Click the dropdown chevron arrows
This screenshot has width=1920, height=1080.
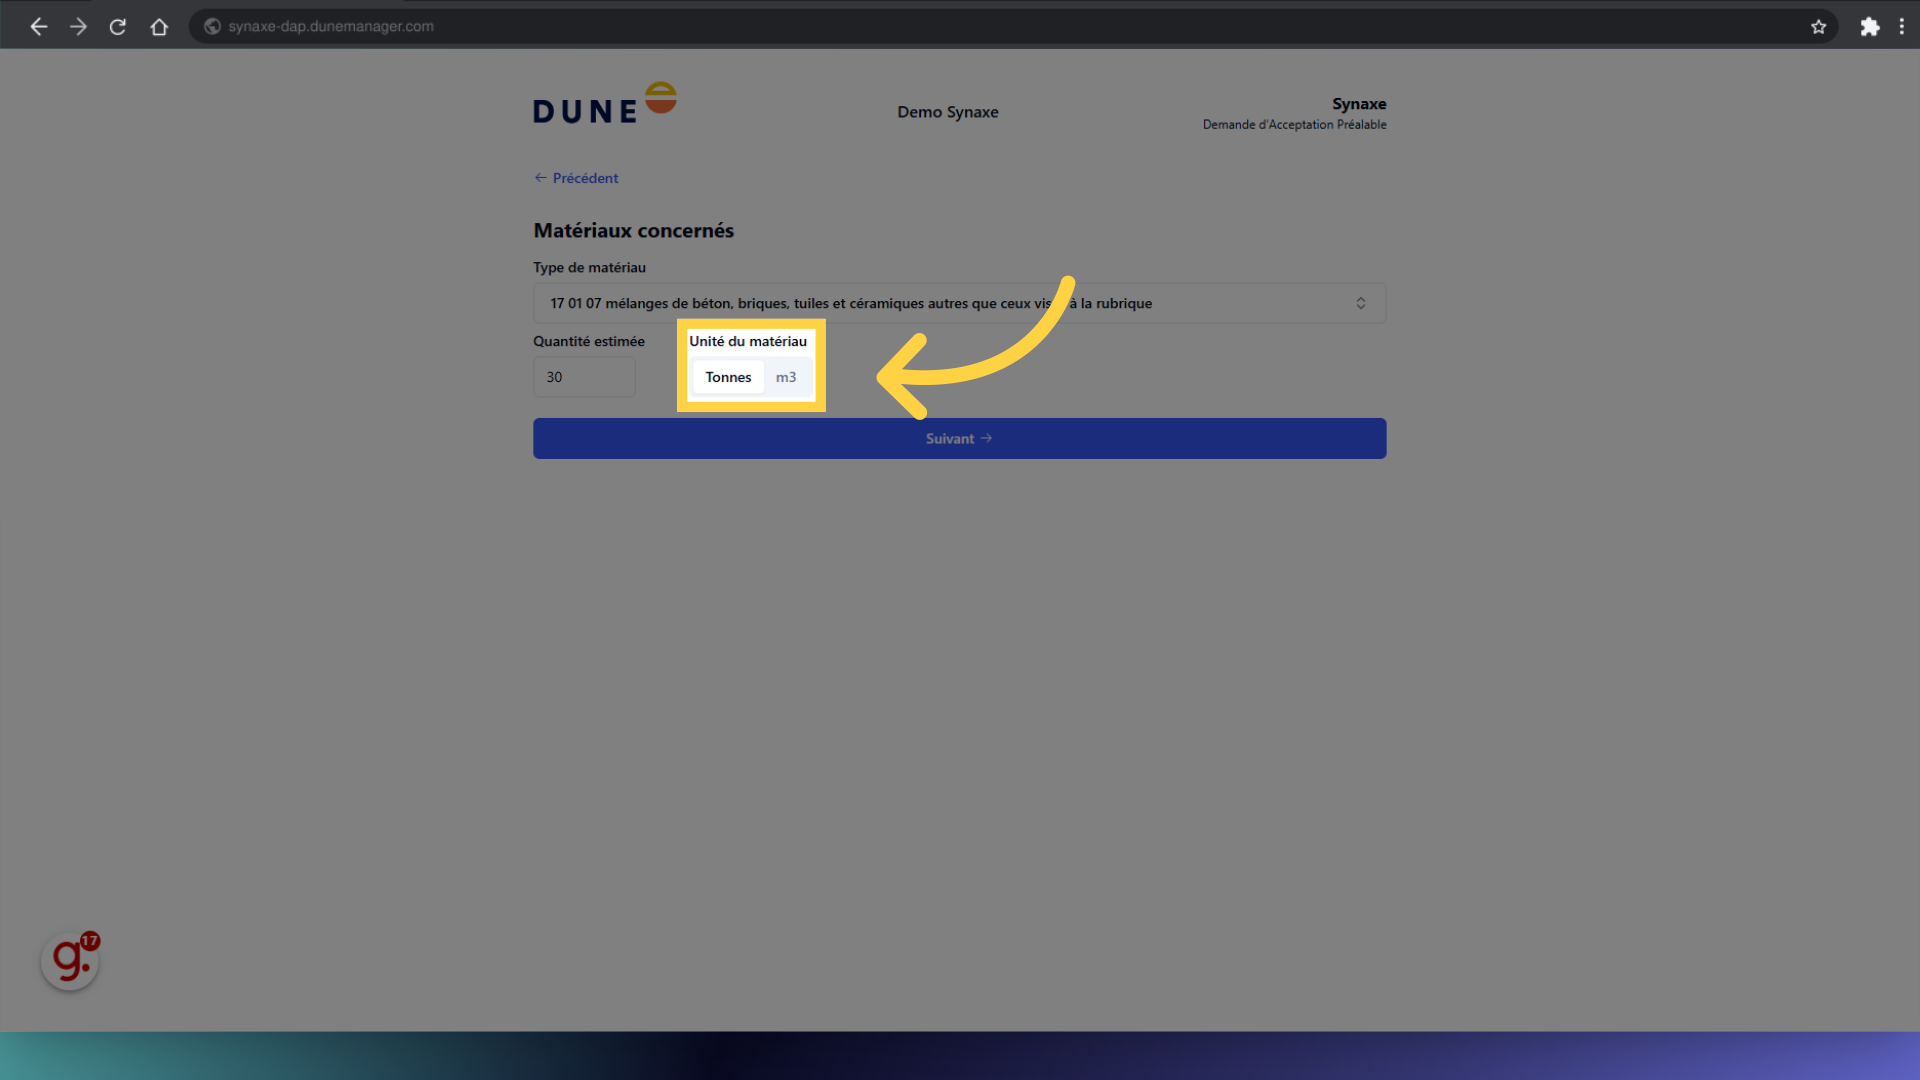[x=1360, y=303]
